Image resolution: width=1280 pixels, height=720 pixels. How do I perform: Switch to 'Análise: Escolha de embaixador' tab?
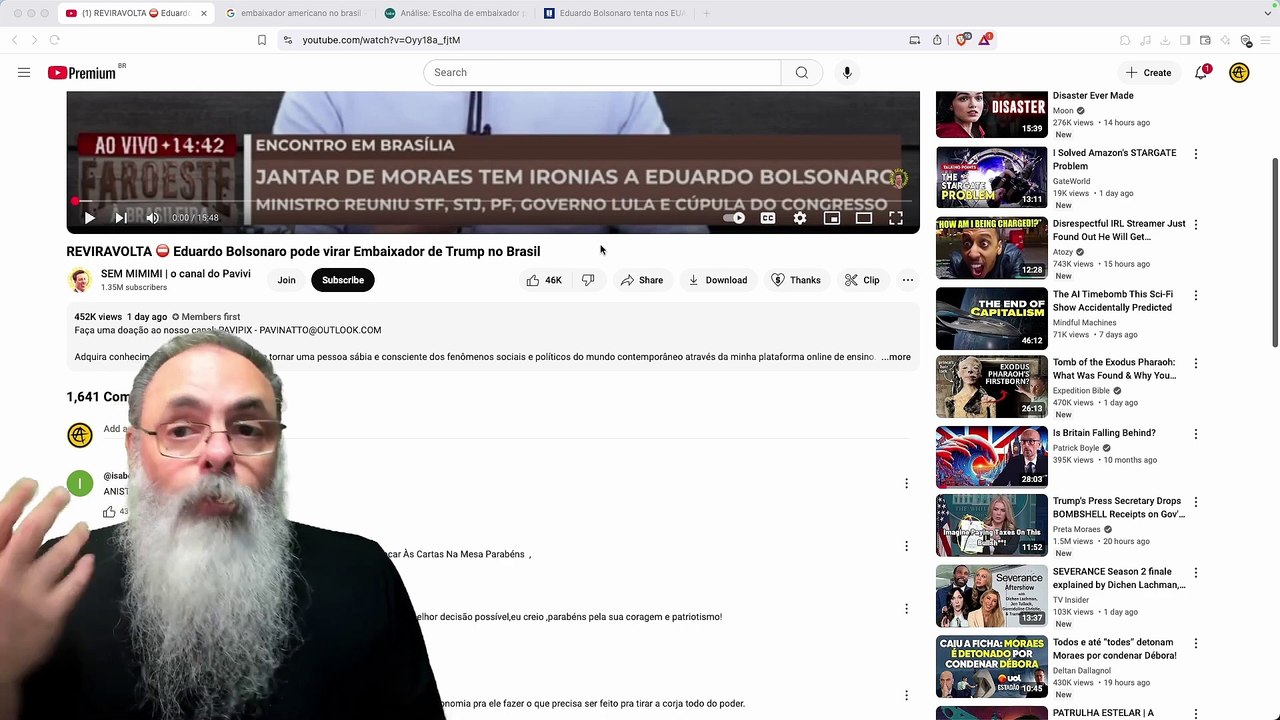456,13
